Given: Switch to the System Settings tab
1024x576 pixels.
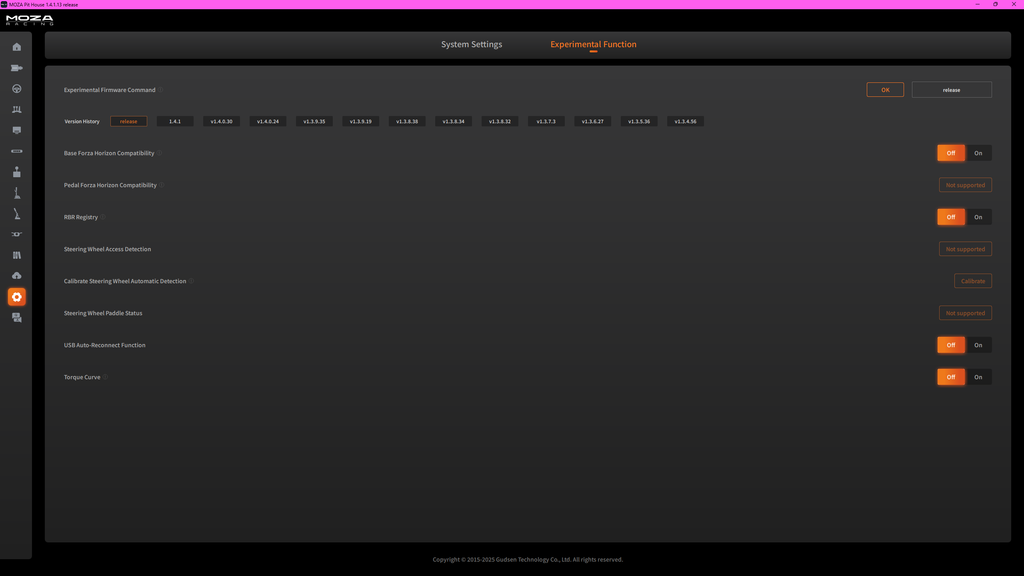Looking at the screenshot, I should (x=472, y=44).
